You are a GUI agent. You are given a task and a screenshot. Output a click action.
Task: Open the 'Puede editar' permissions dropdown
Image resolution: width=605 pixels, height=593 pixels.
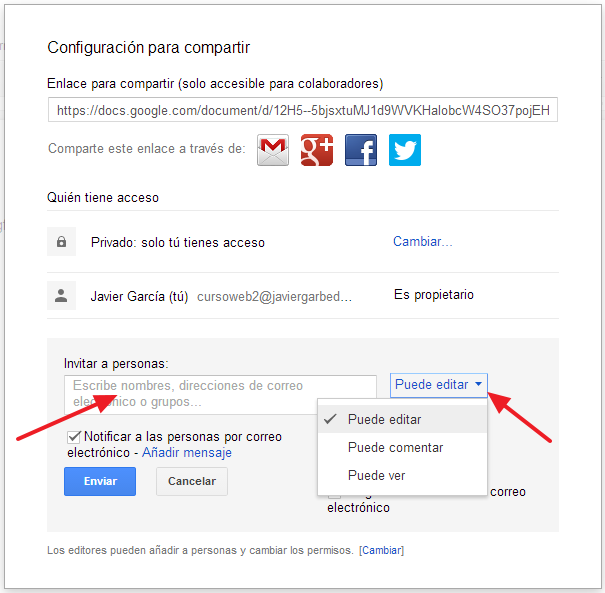tap(438, 385)
